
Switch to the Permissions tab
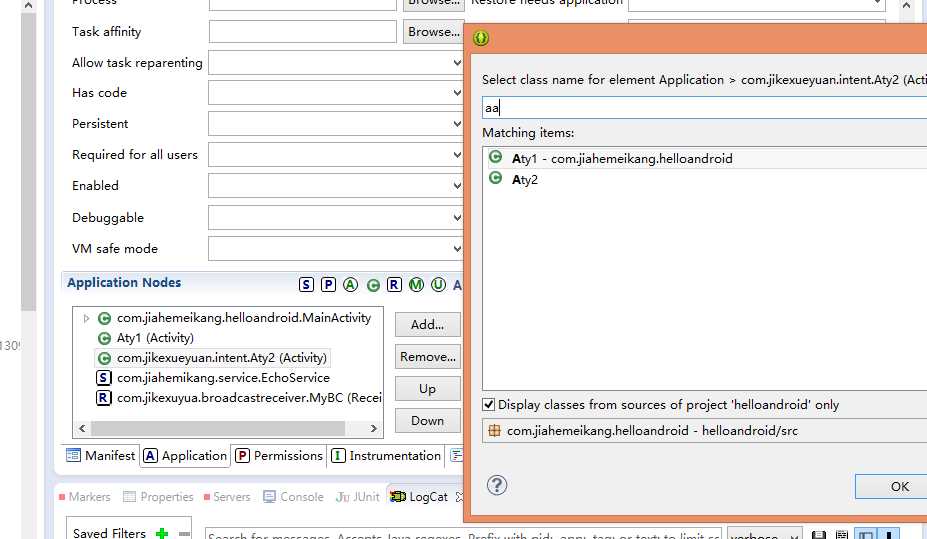pyautogui.click(x=279, y=456)
